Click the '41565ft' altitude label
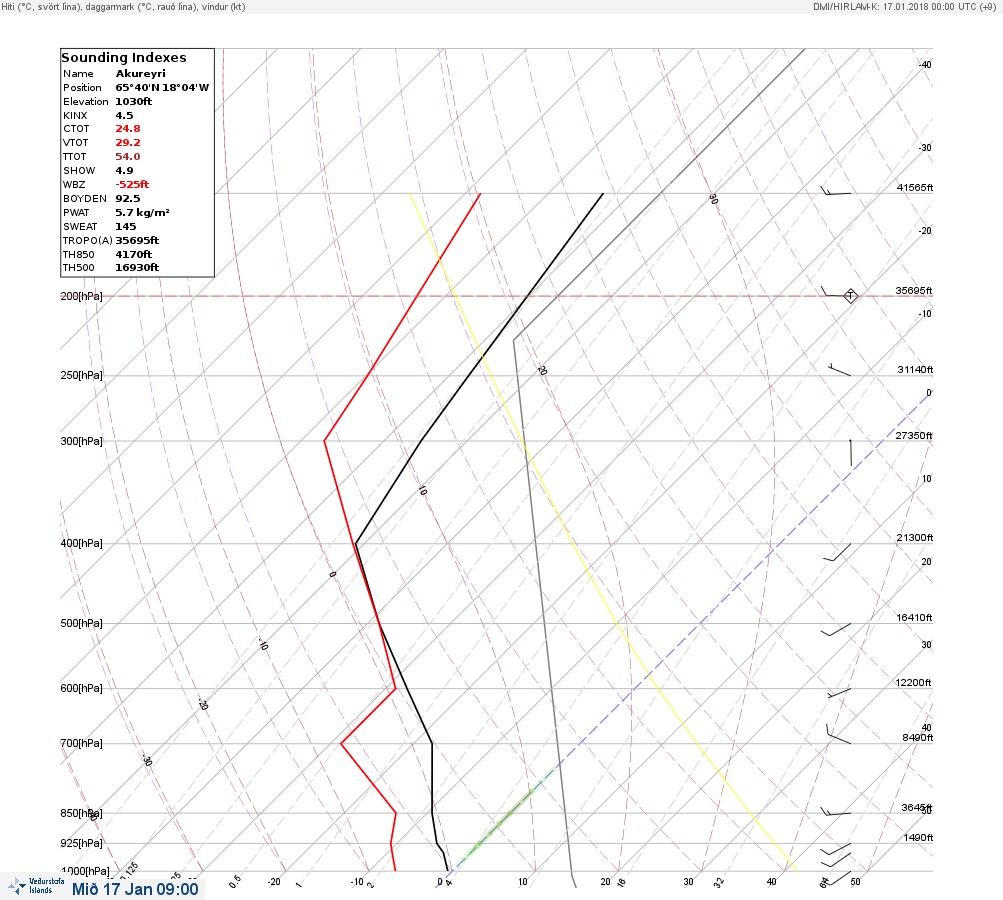Screen dimensions: 1003x900 pyautogui.click(x=915, y=187)
